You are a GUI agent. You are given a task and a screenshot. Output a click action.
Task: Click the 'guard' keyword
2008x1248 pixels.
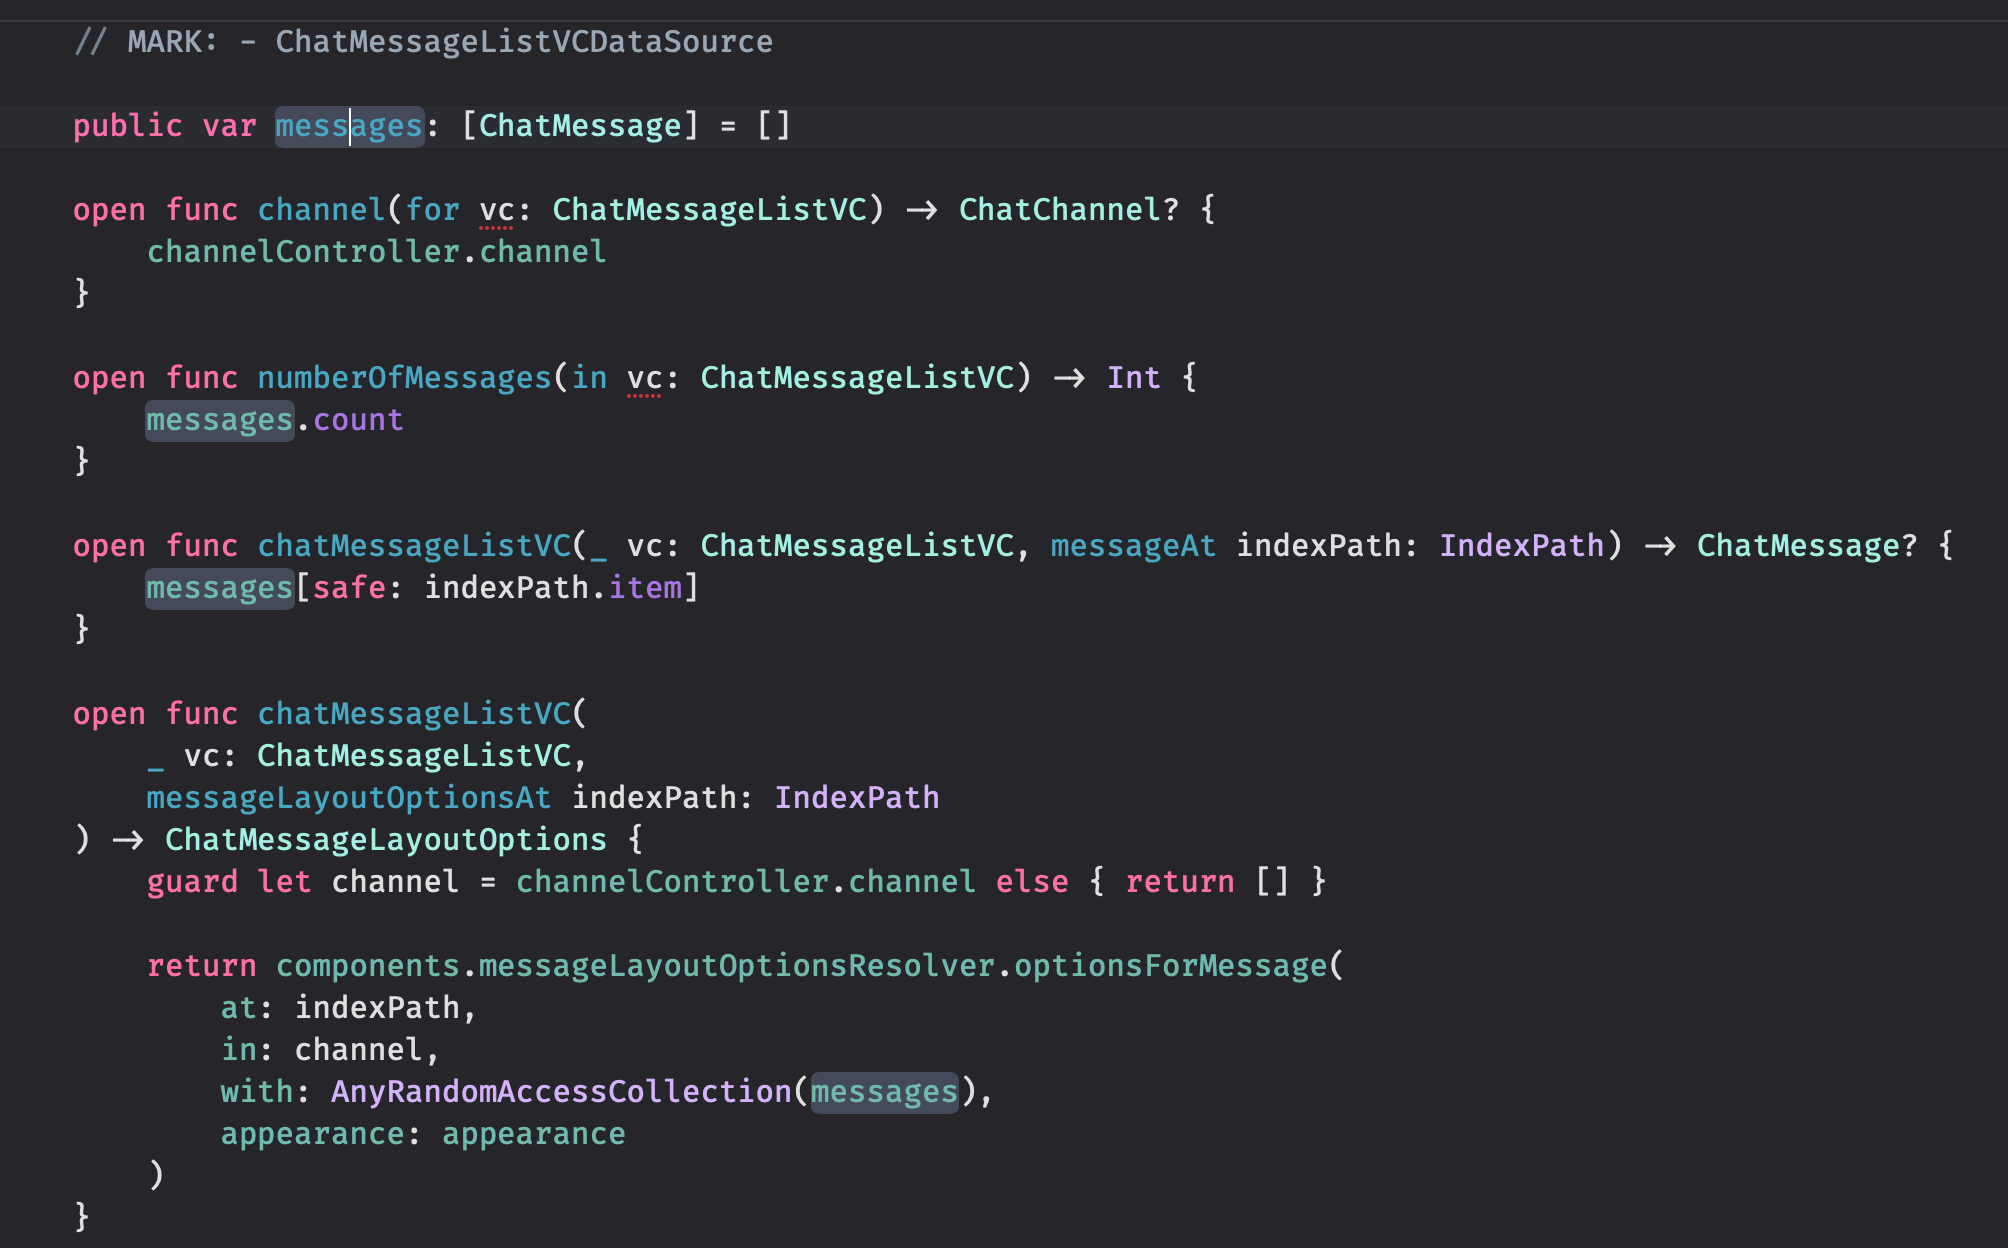[192, 882]
